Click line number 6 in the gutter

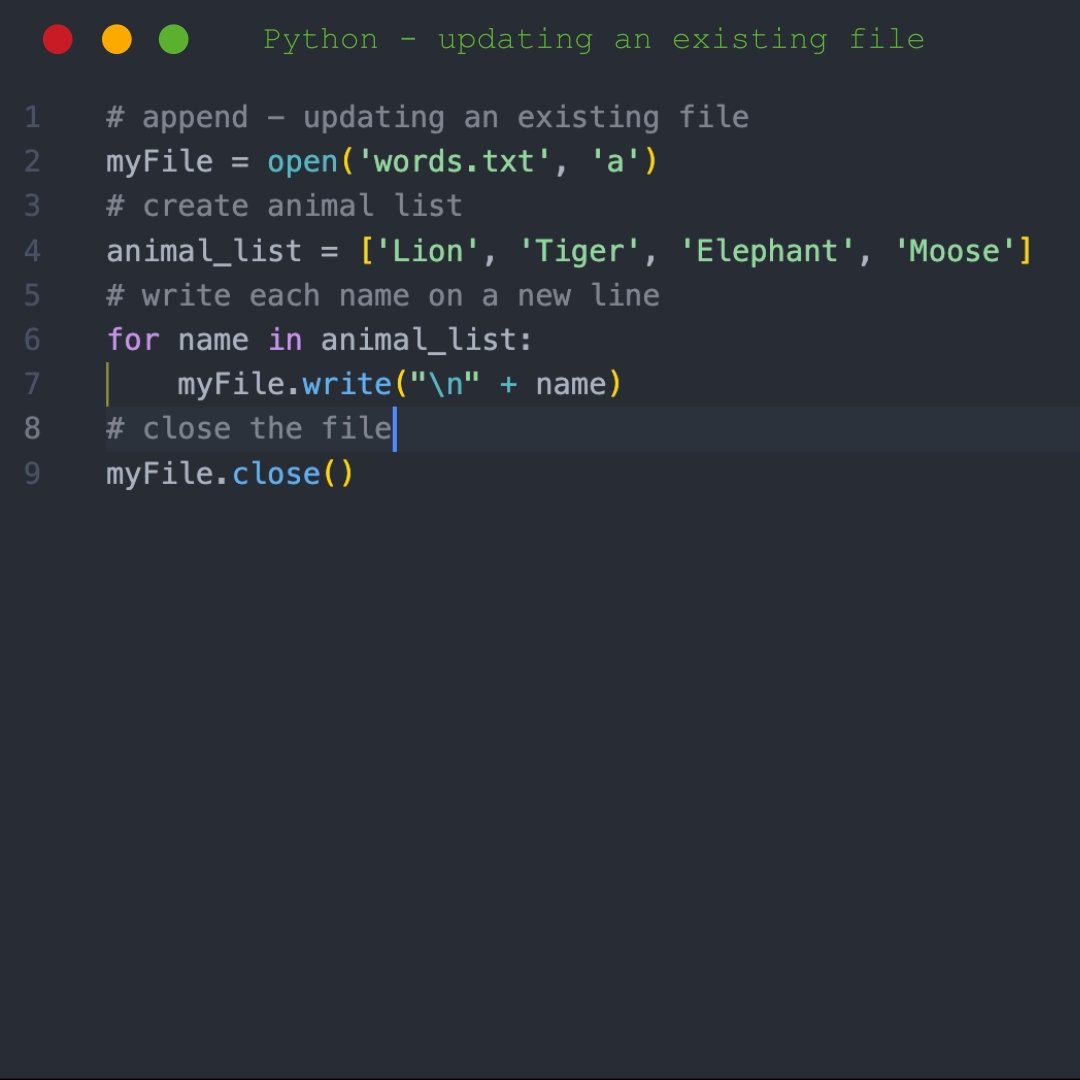[x=32, y=340]
